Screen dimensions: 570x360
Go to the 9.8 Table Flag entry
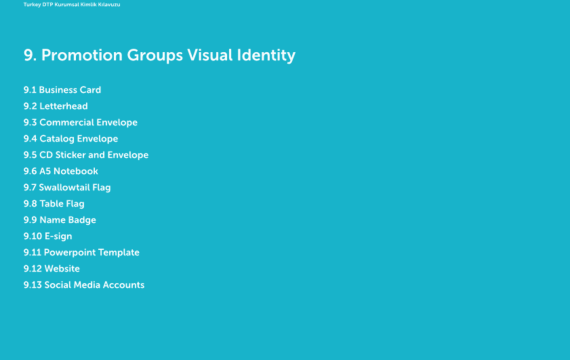point(54,204)
